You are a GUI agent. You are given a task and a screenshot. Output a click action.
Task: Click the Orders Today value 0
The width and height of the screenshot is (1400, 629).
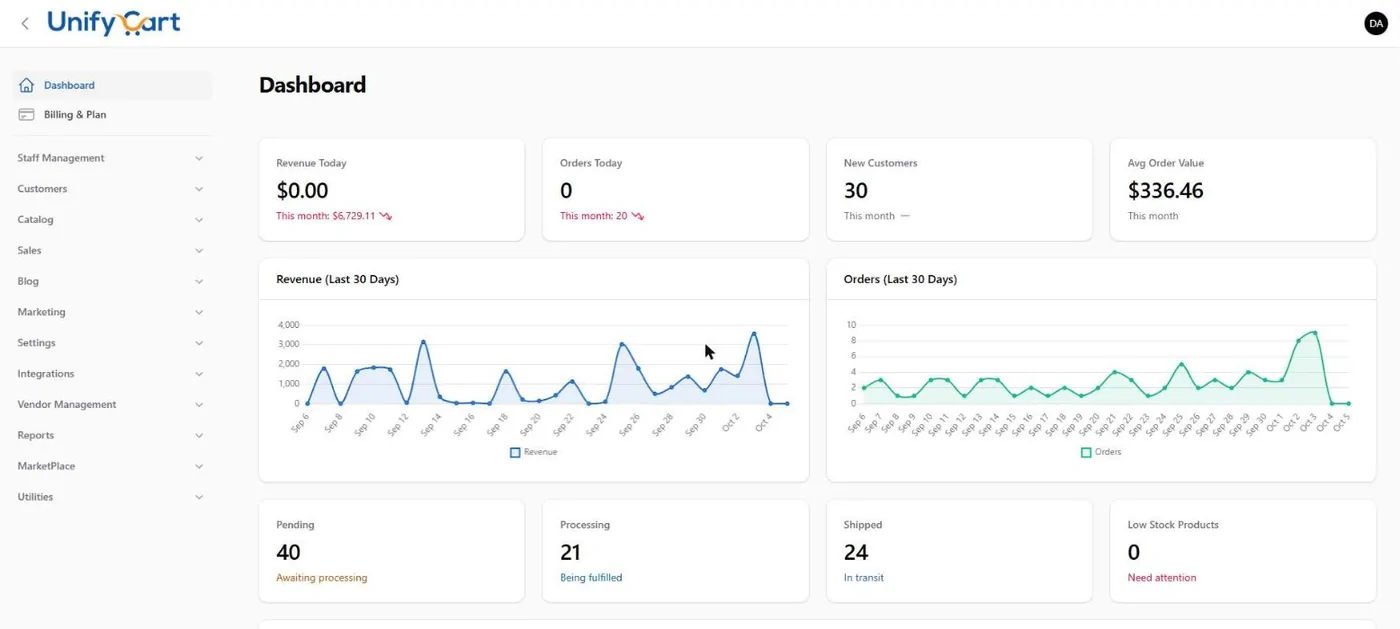pos(566,190)
